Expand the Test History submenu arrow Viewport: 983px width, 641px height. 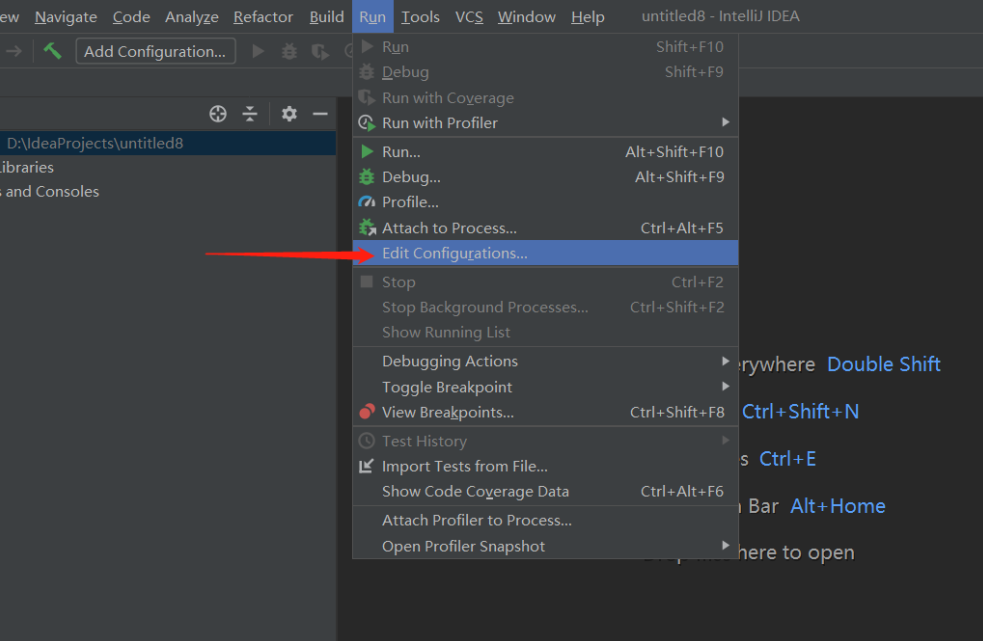pos(725,440)
